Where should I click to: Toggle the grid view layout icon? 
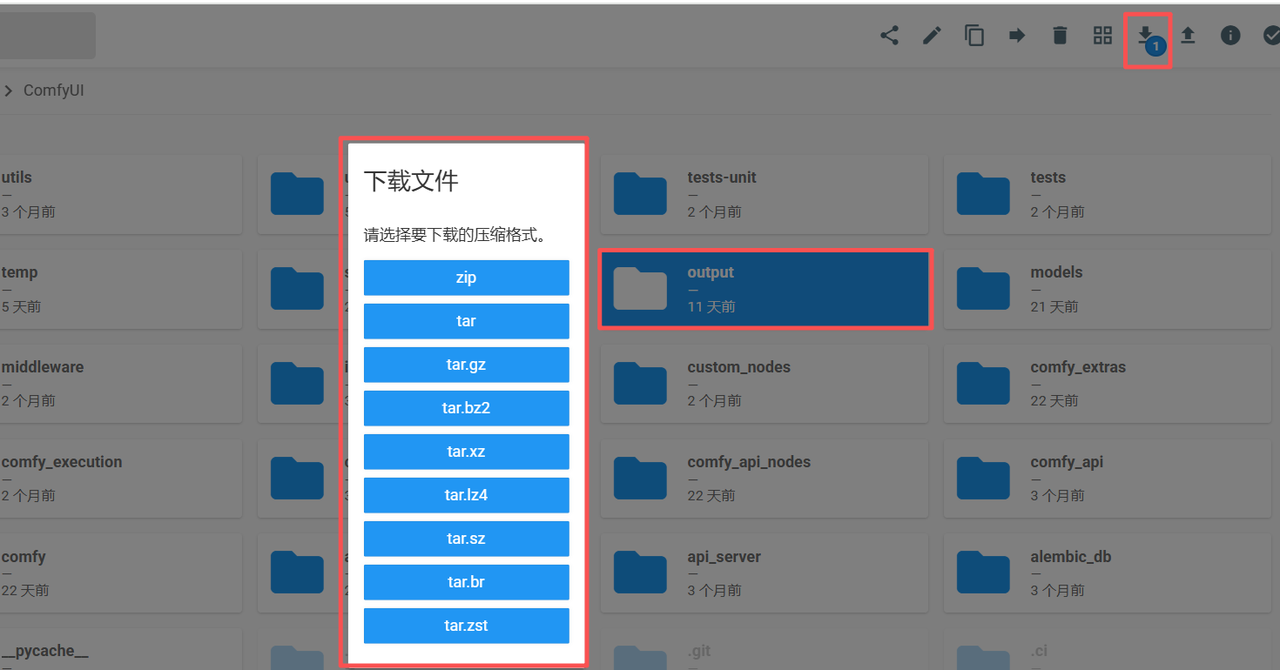pos(1103,36)
